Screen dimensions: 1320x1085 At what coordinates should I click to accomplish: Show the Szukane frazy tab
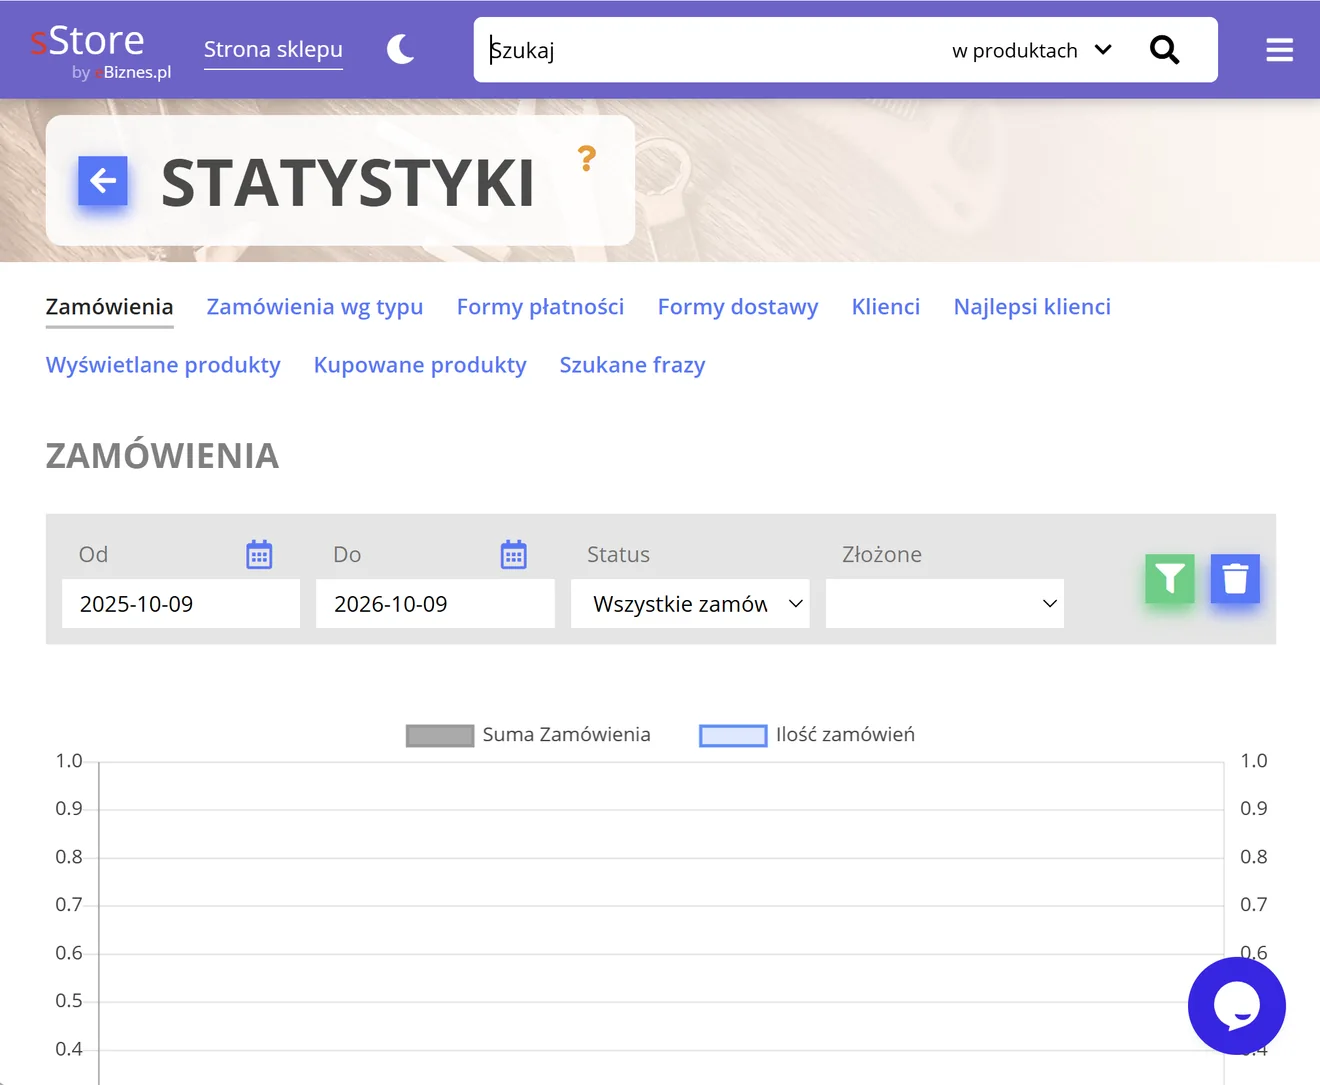tap(633, 365)
